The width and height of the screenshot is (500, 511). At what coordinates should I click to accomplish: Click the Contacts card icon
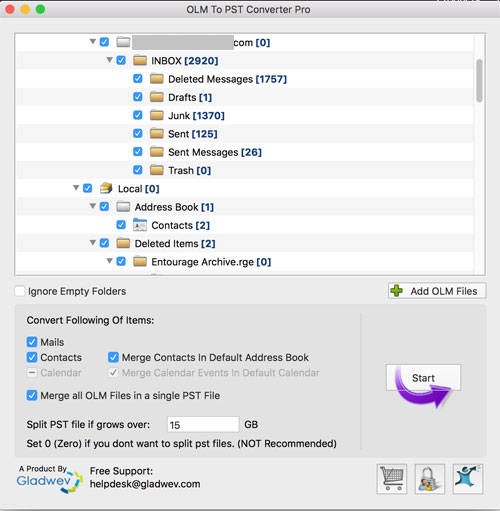pyautogui.click(x=140, y=225)
